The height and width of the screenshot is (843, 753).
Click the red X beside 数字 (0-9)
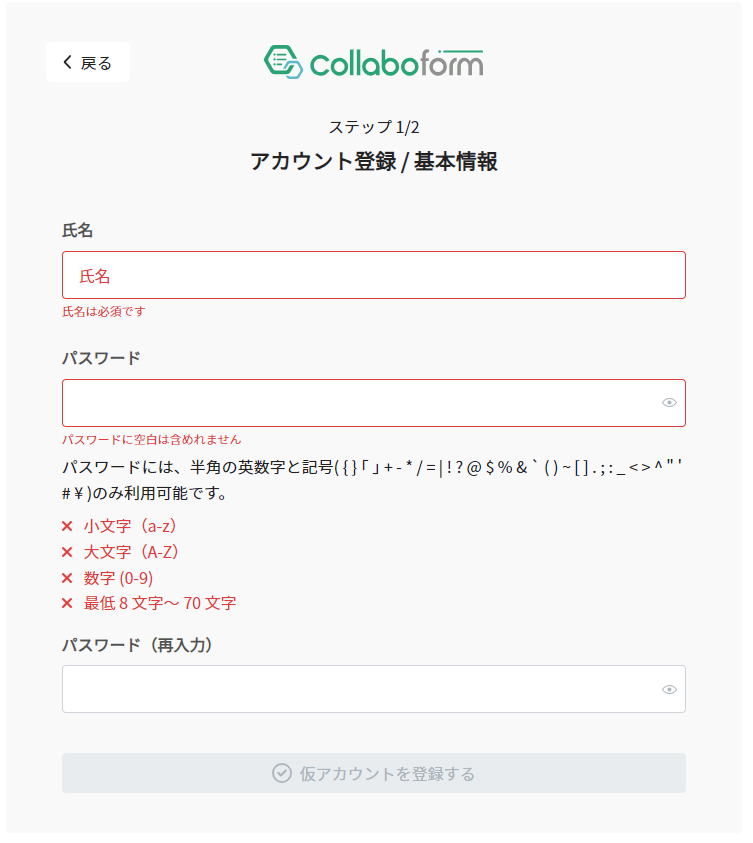(67, 578)
